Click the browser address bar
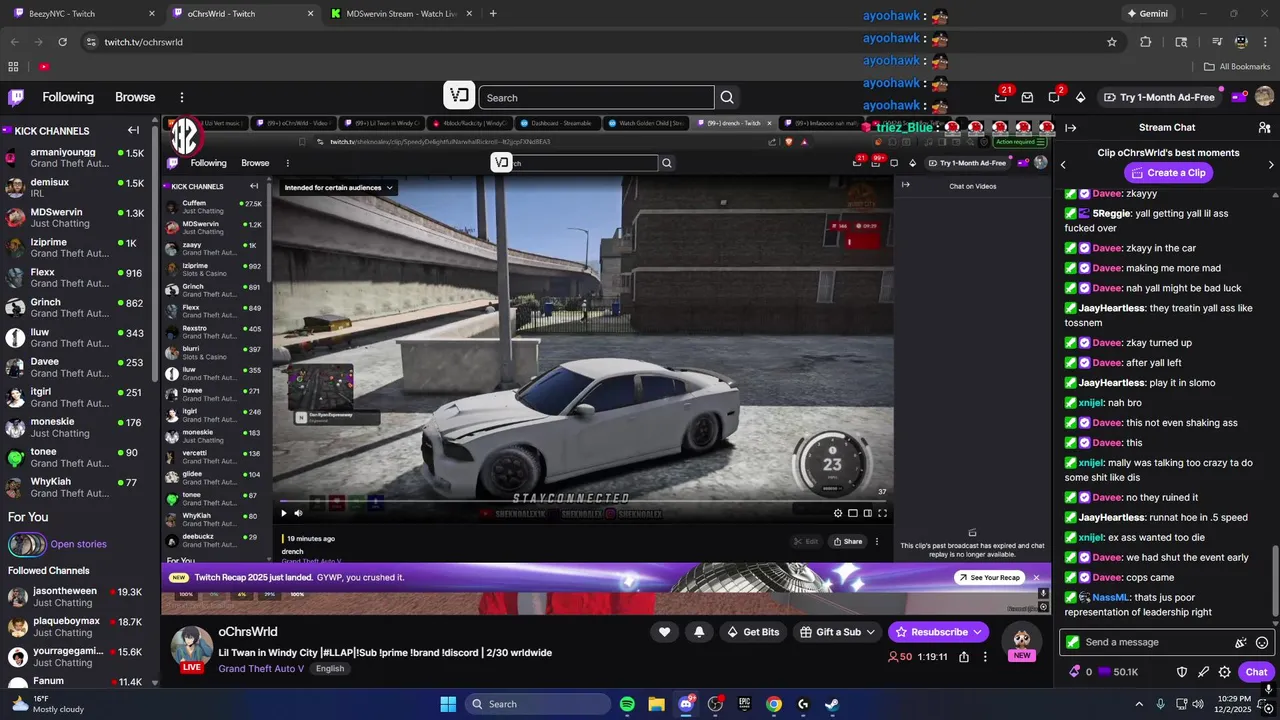Viewport: 1280px width, 720px height. [600, 42]
